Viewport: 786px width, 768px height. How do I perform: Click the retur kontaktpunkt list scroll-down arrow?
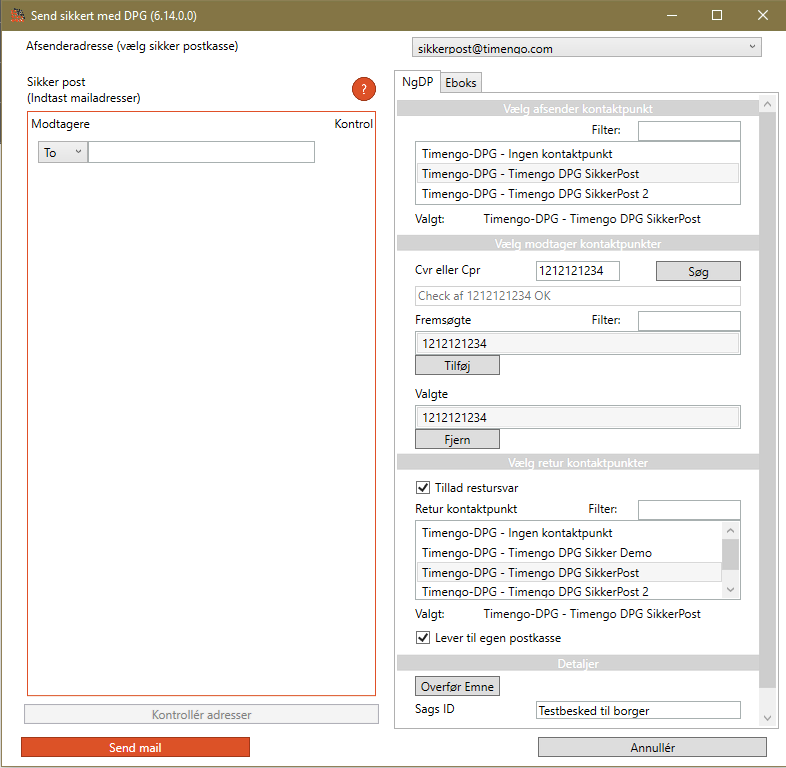pos(730,590)
